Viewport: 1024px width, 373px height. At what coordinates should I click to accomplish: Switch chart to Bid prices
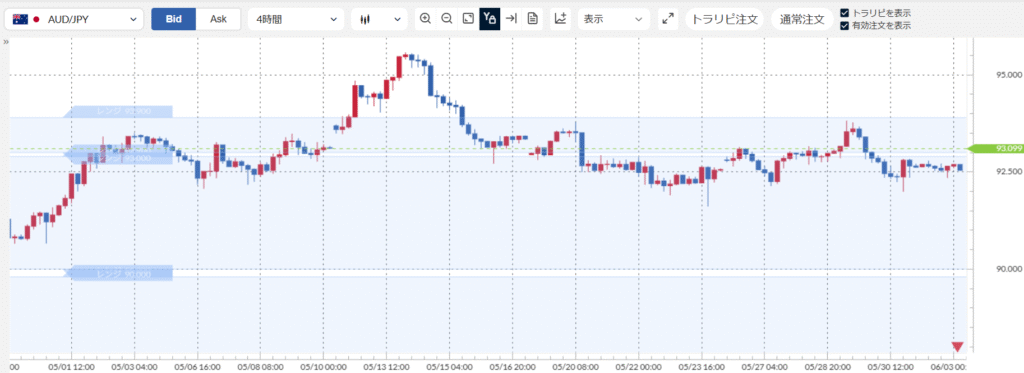pyautogui.click(x=174, y=19)
